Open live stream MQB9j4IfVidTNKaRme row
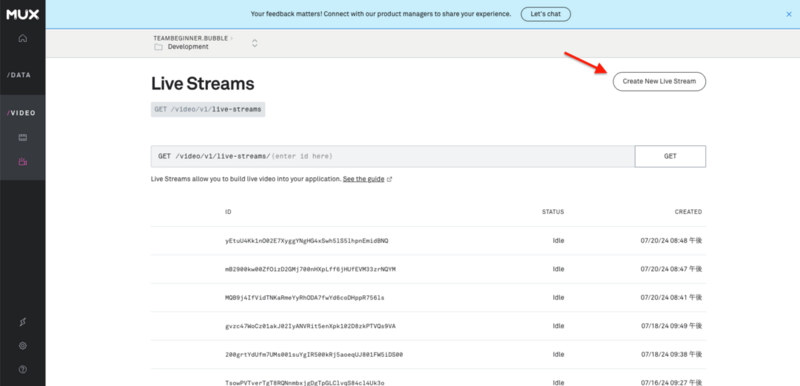The width and height of the screenshot is (800, 386). point(429,298)
